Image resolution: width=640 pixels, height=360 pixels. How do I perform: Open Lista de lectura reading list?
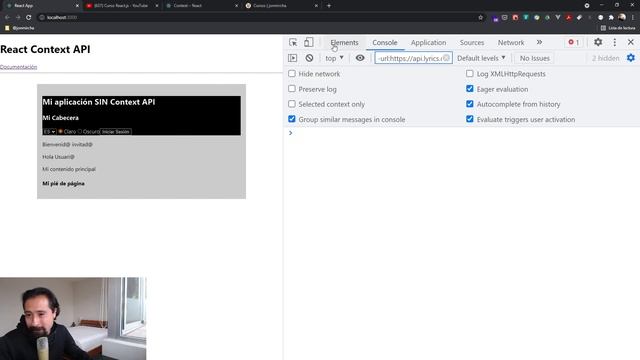[618, 28]
